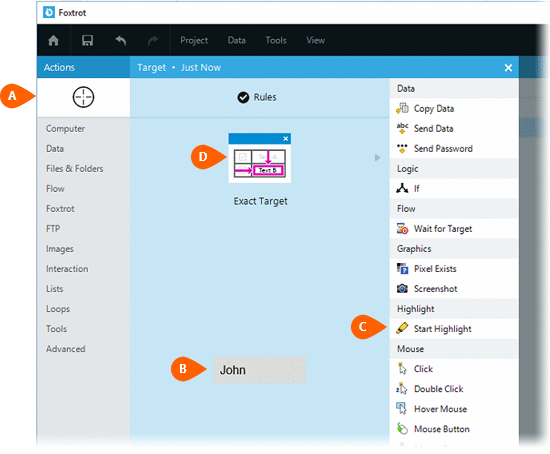Click the Undo arrow icon
Screen dimensions: 550x454
(x=120, y=41)
